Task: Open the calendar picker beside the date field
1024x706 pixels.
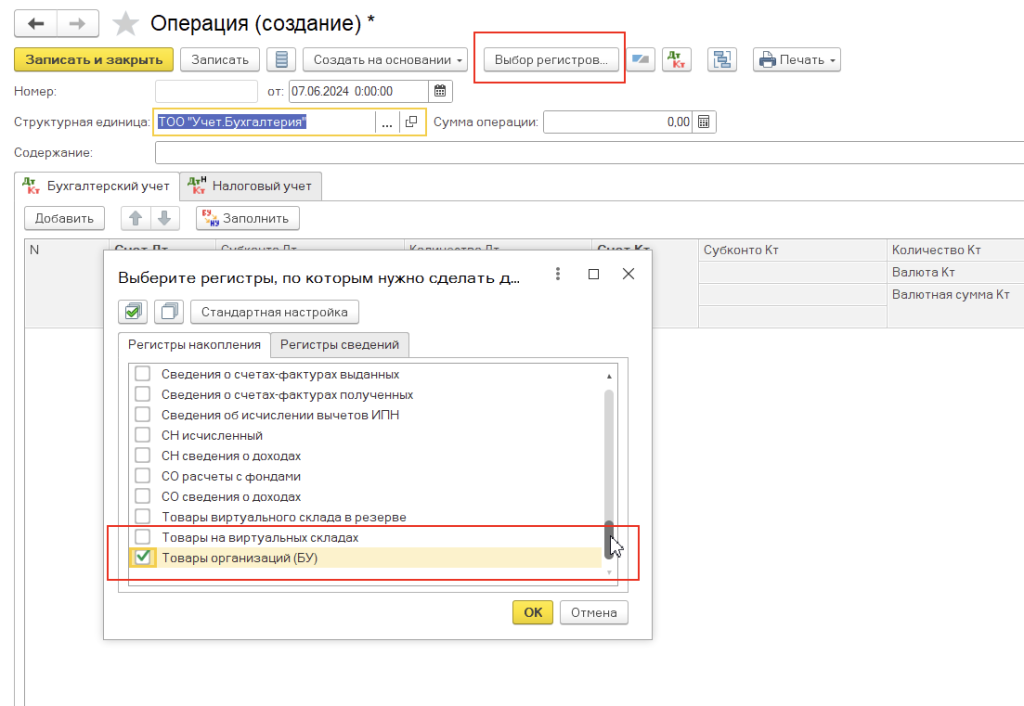Action: point(441,91)
